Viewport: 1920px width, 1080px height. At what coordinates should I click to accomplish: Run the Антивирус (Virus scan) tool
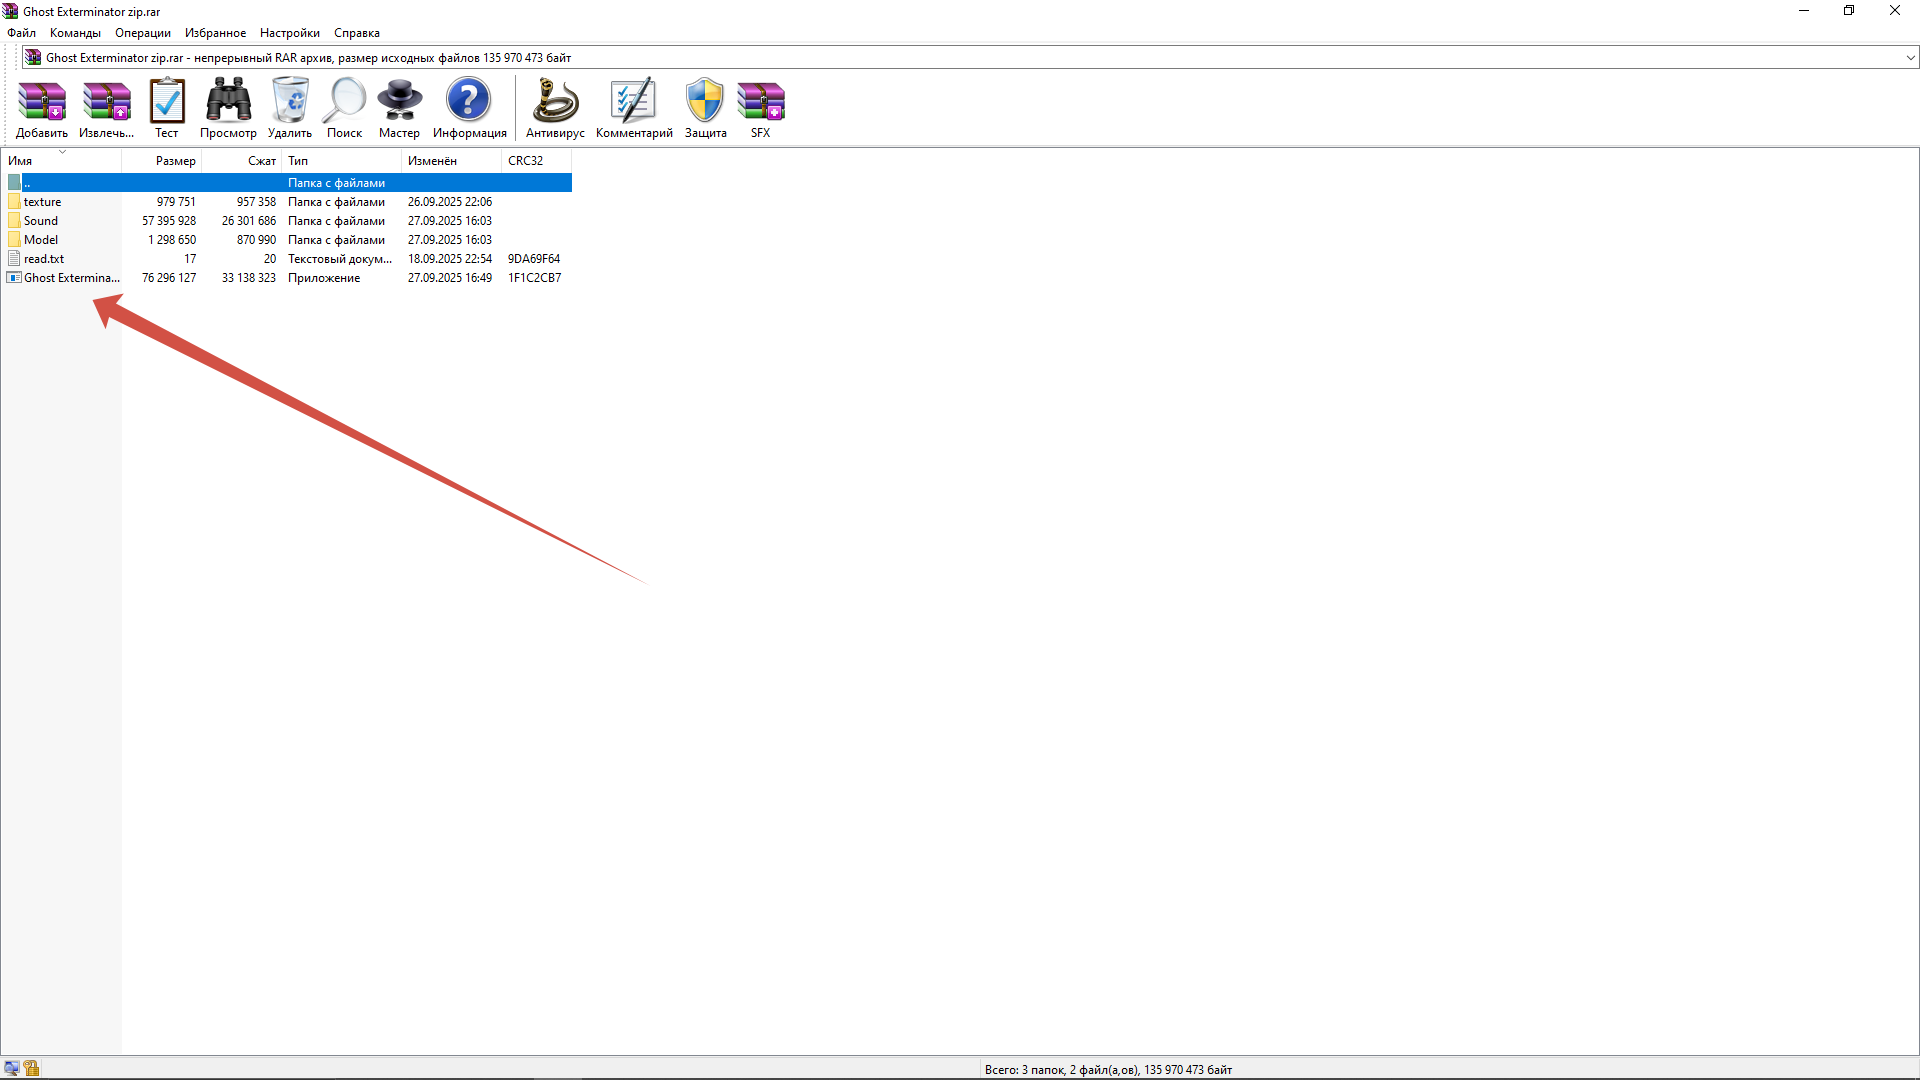(x=555, y=108)
